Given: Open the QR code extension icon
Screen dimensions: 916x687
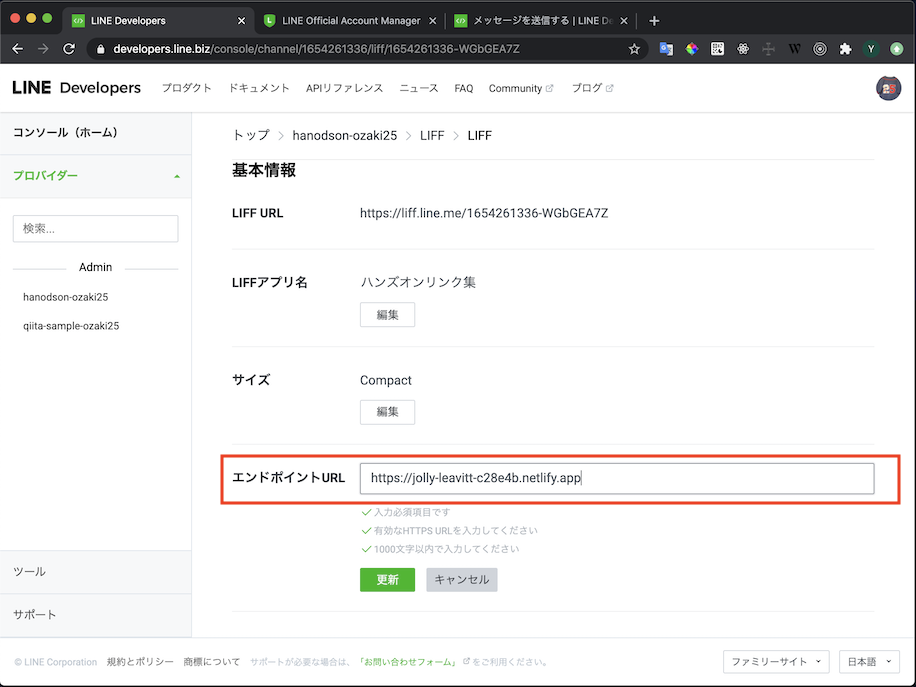Looking at the screenshot, I should [717, 49].
